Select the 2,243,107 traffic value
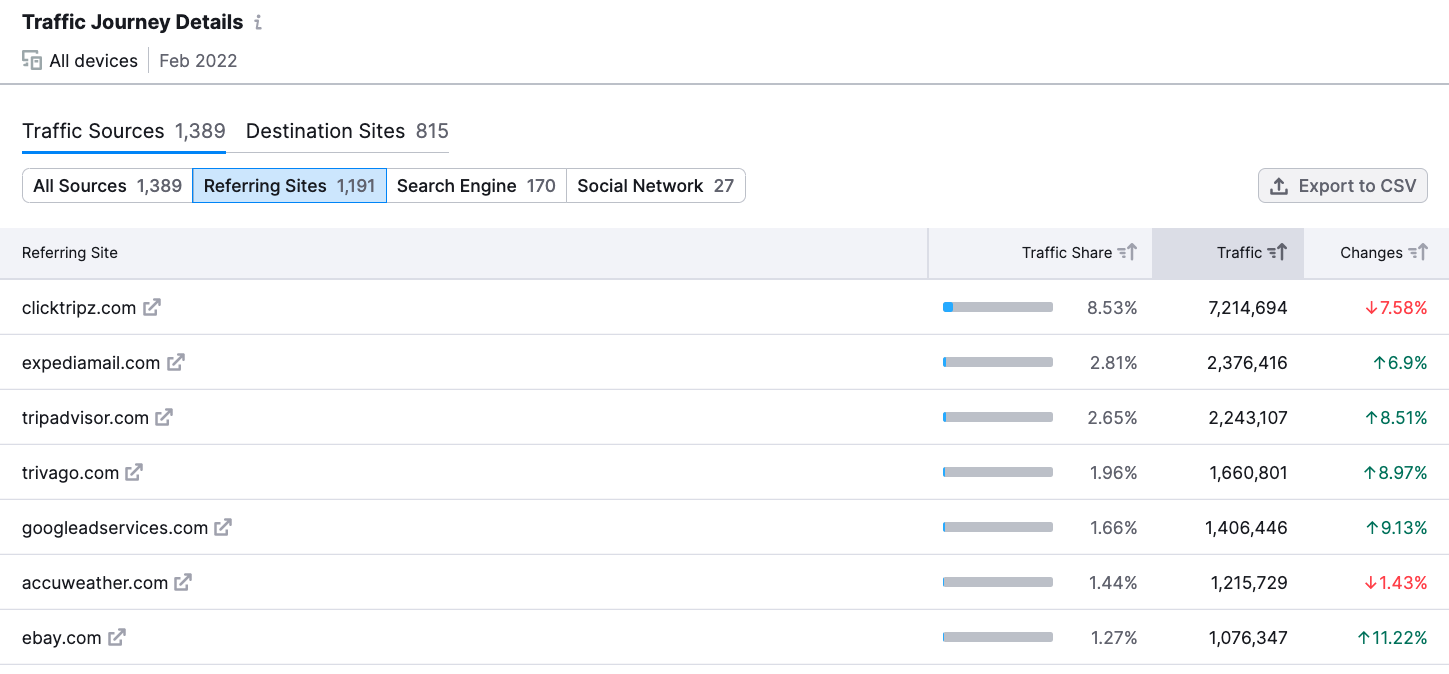The image size is (1449, 674). [x=1248, y=418]
